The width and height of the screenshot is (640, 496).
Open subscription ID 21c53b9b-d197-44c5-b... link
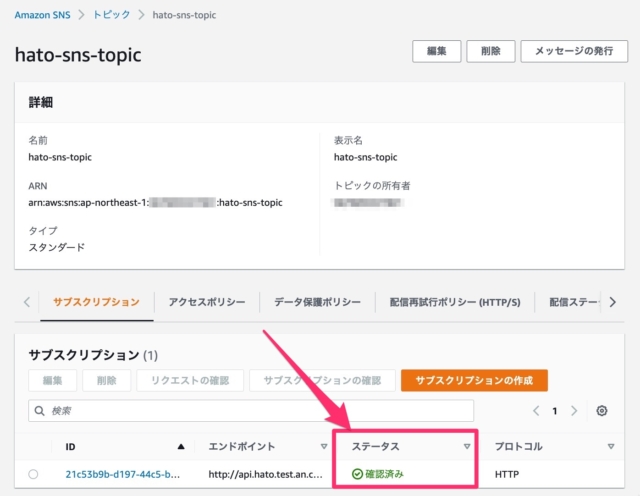coord(122,474)
